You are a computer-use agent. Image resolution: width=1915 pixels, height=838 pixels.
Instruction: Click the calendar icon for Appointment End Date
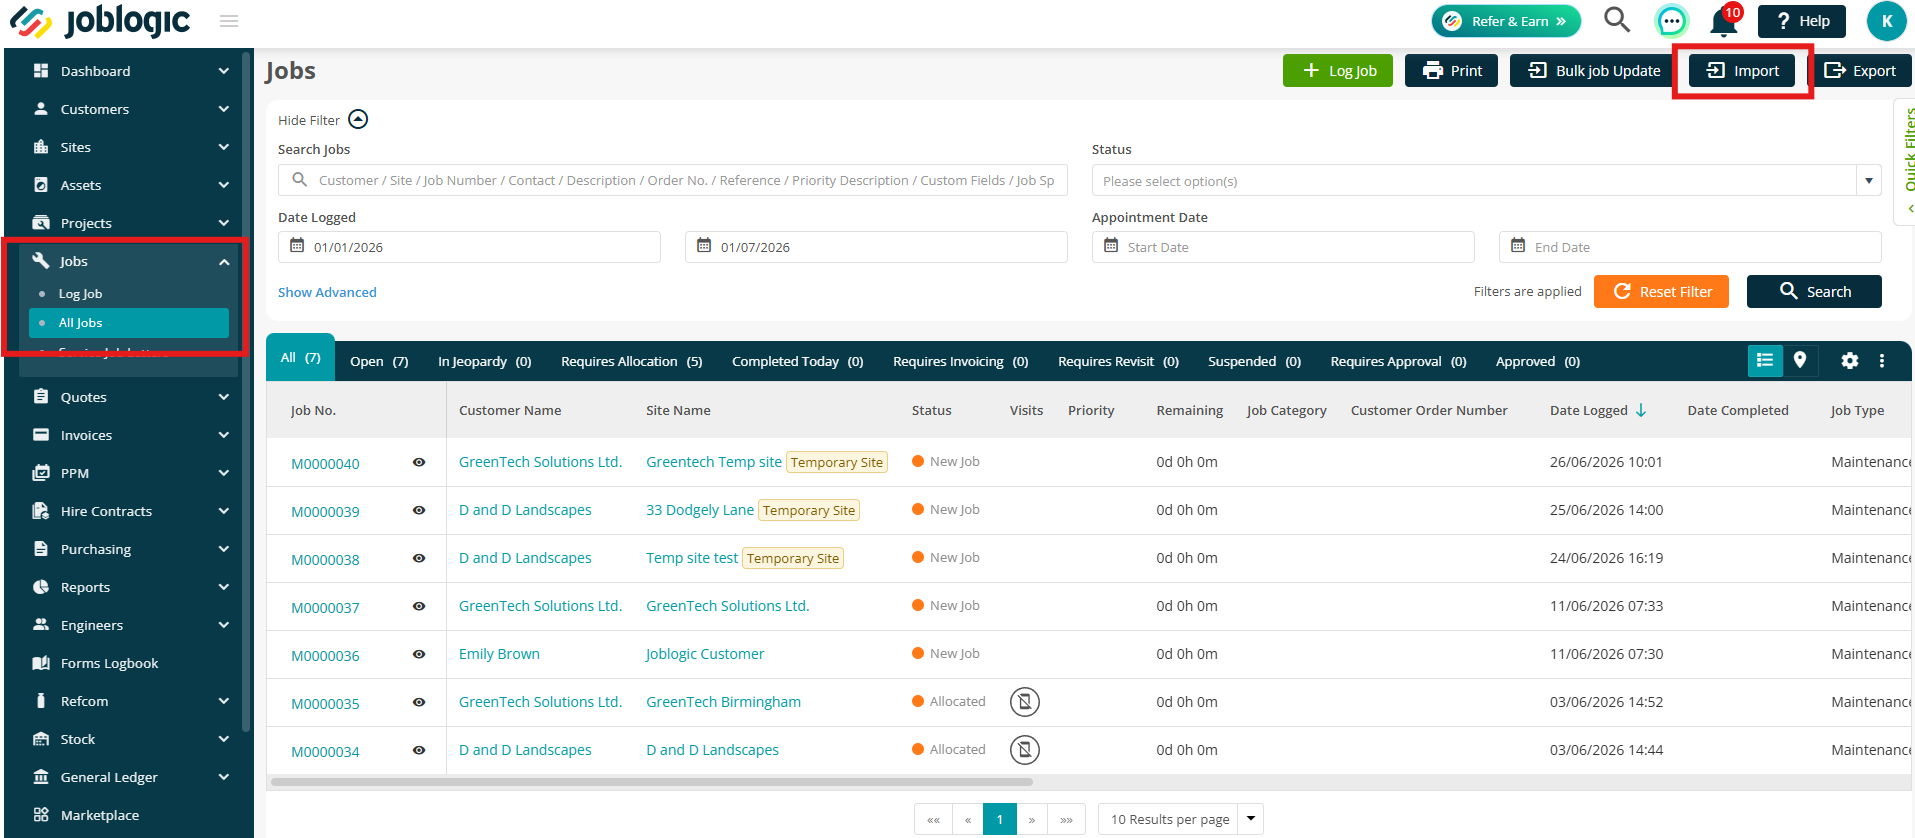coord(1518,246)
